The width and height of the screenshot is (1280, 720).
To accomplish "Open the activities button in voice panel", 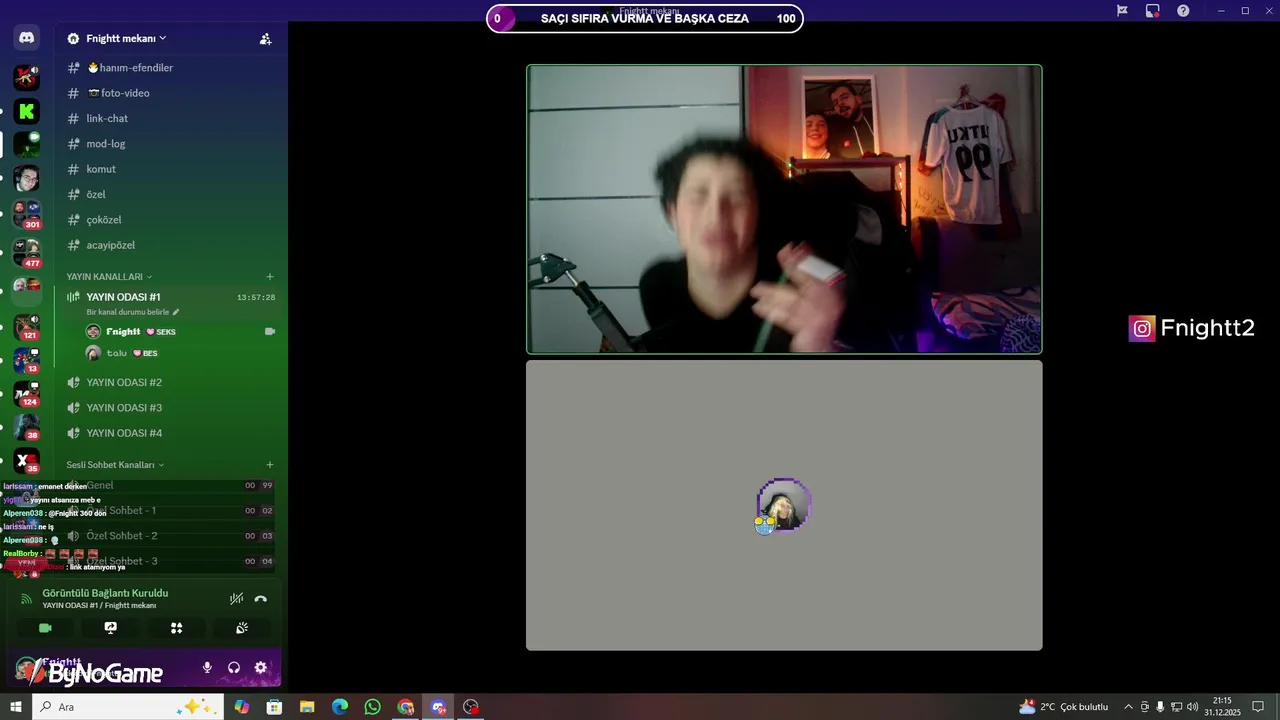I will tap(176, 628).
